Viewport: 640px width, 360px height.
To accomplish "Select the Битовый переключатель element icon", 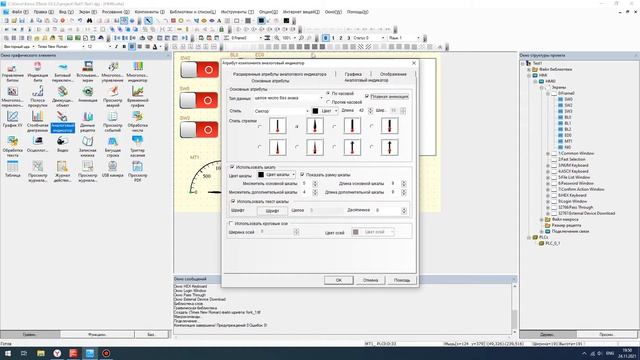I will coord(62,71).
